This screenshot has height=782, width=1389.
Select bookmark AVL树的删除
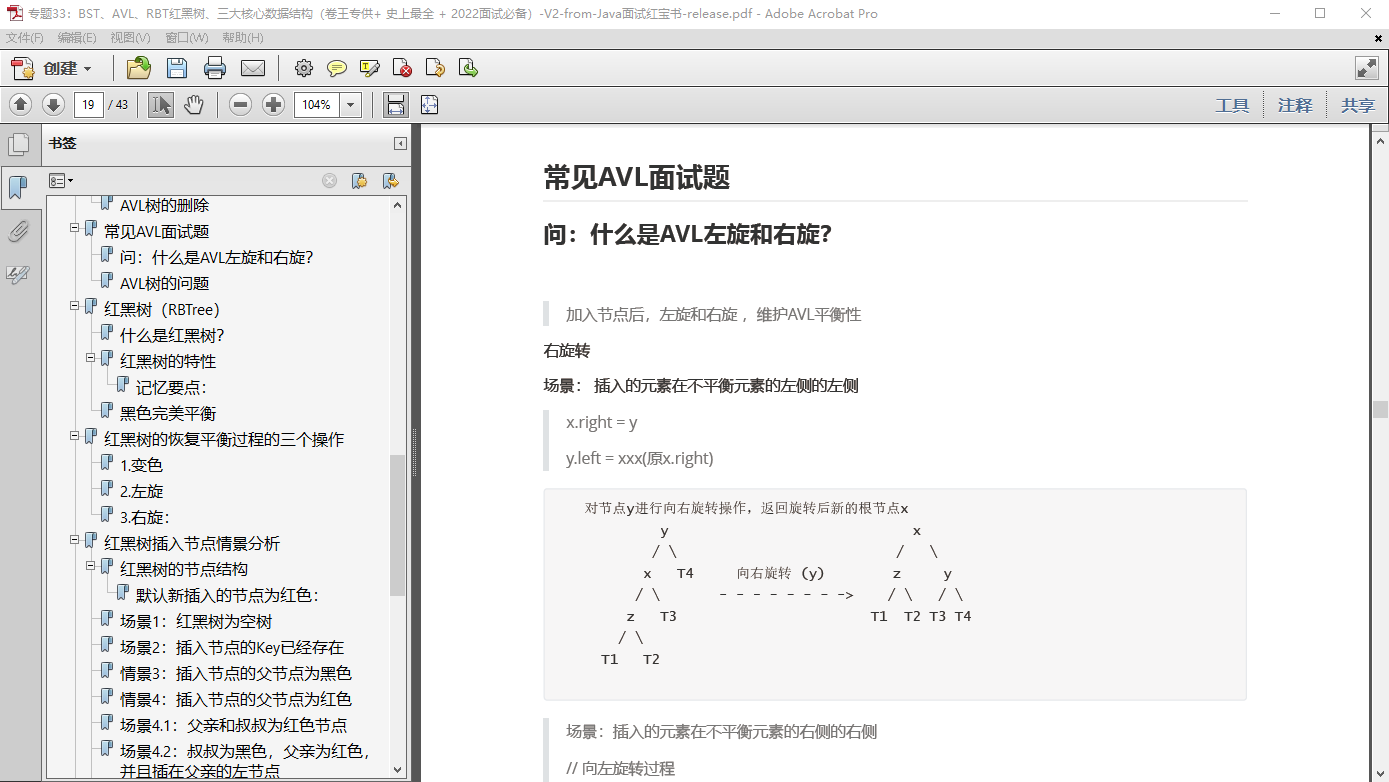tap(165, 205)
